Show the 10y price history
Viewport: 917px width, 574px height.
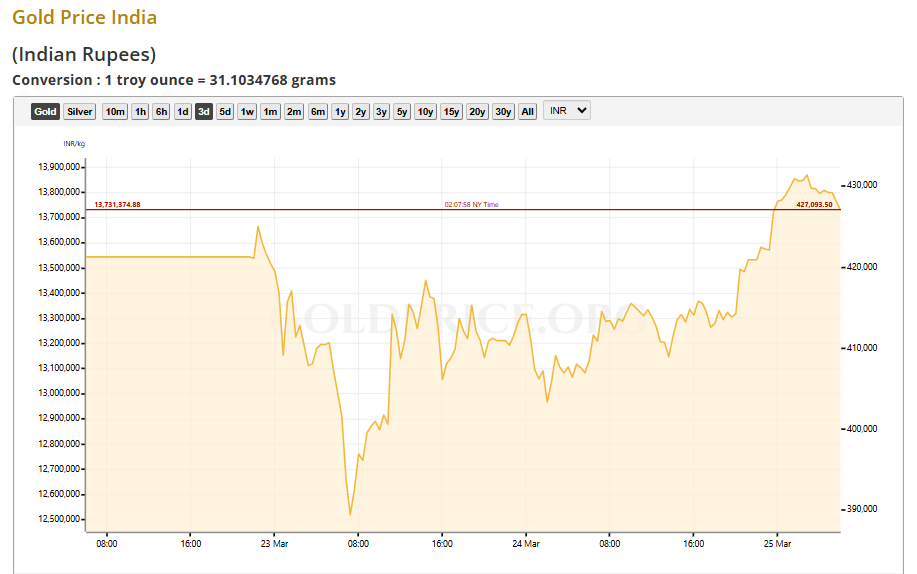[x=425, y=111]
